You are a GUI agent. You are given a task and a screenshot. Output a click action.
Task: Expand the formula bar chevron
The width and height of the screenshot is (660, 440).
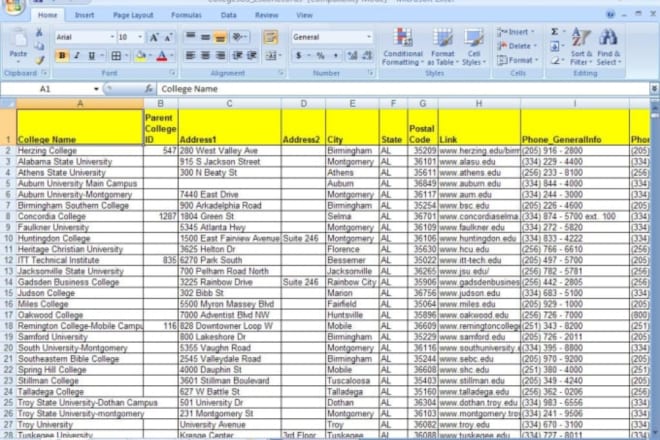click(654, 88)
